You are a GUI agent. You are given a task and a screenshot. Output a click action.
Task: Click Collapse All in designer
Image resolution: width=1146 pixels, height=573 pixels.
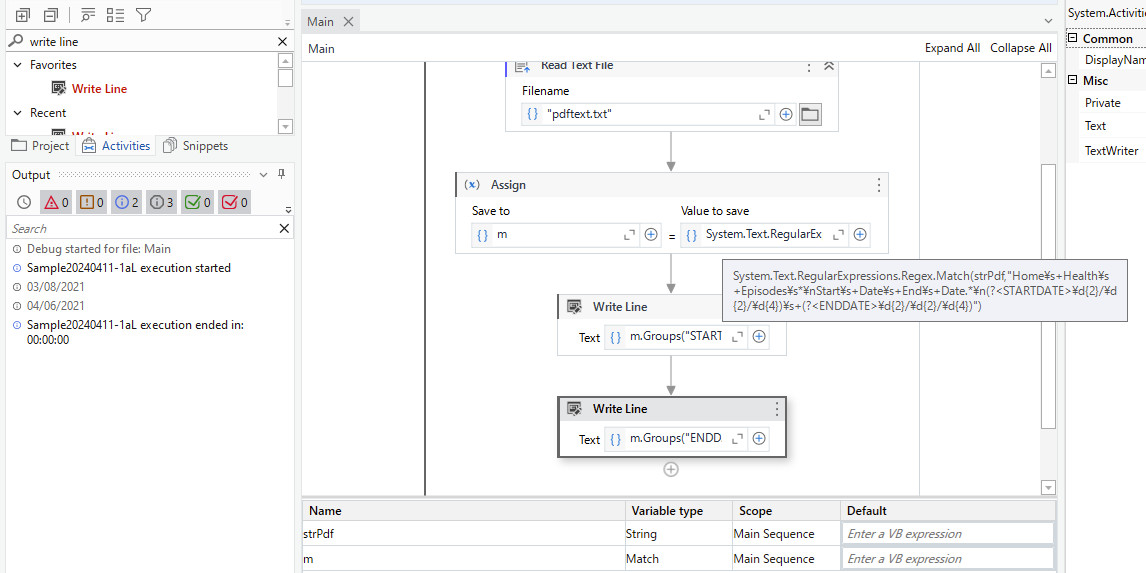[x=1021, y=48]
